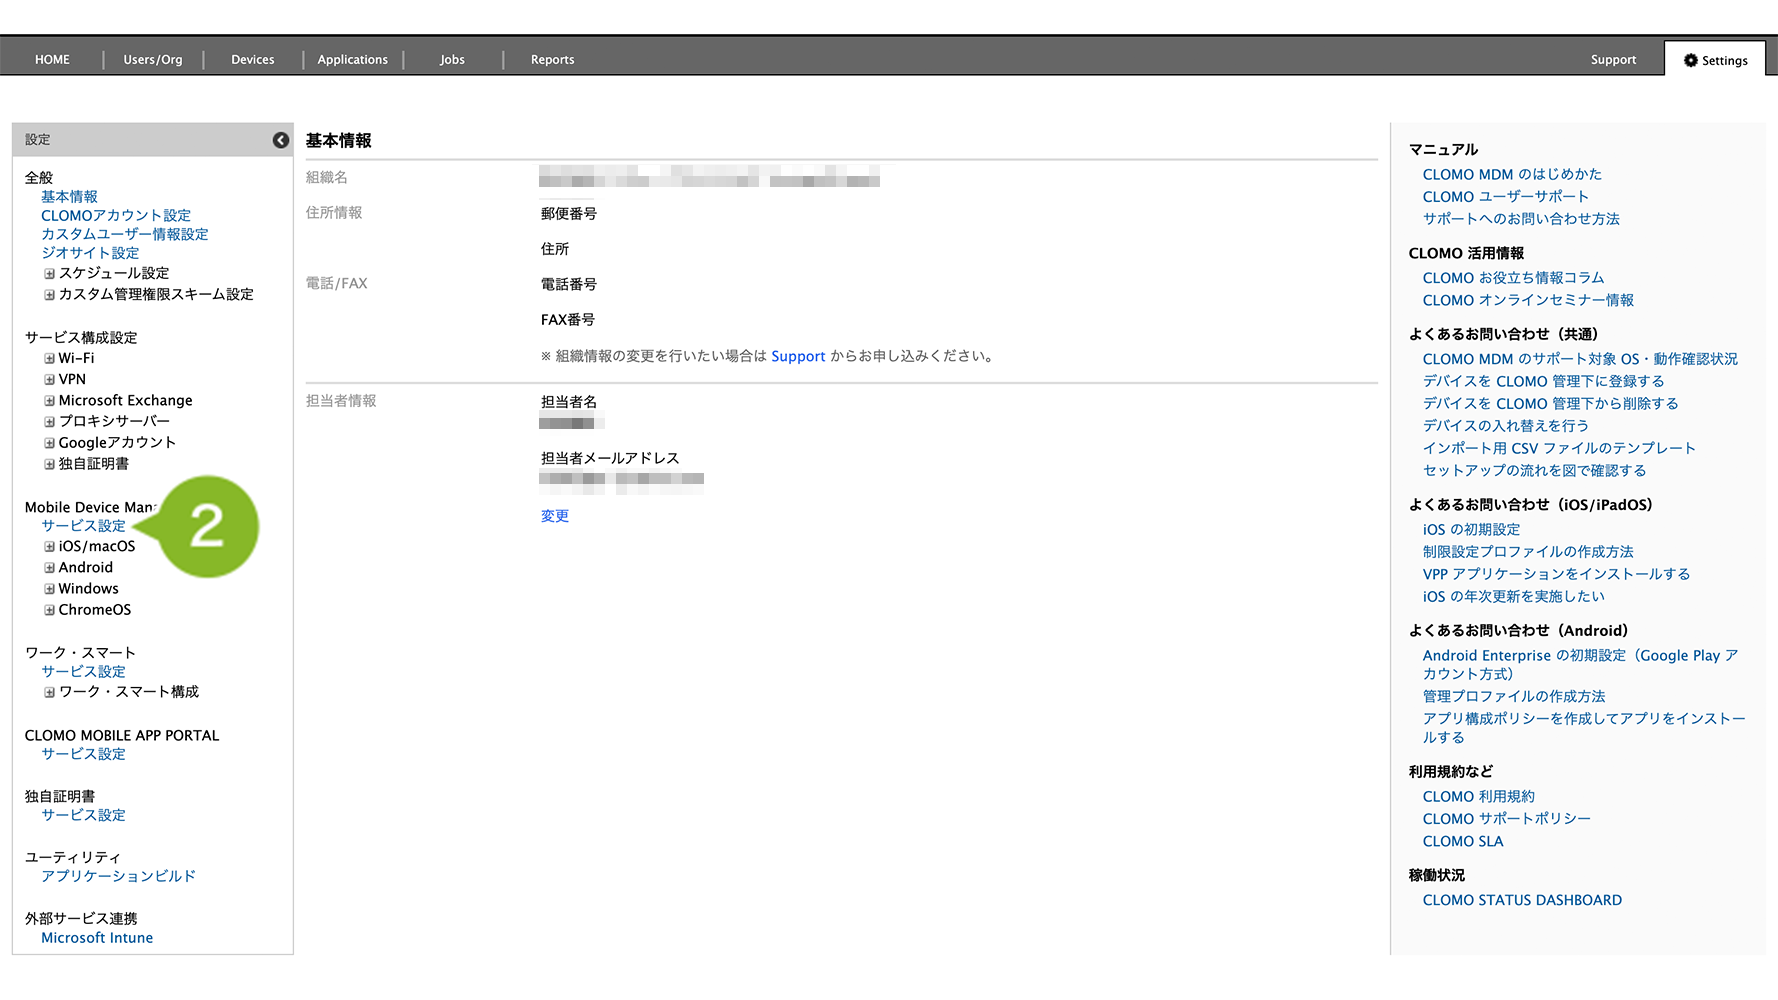Expand the VPN tree node

pos(49,380)
